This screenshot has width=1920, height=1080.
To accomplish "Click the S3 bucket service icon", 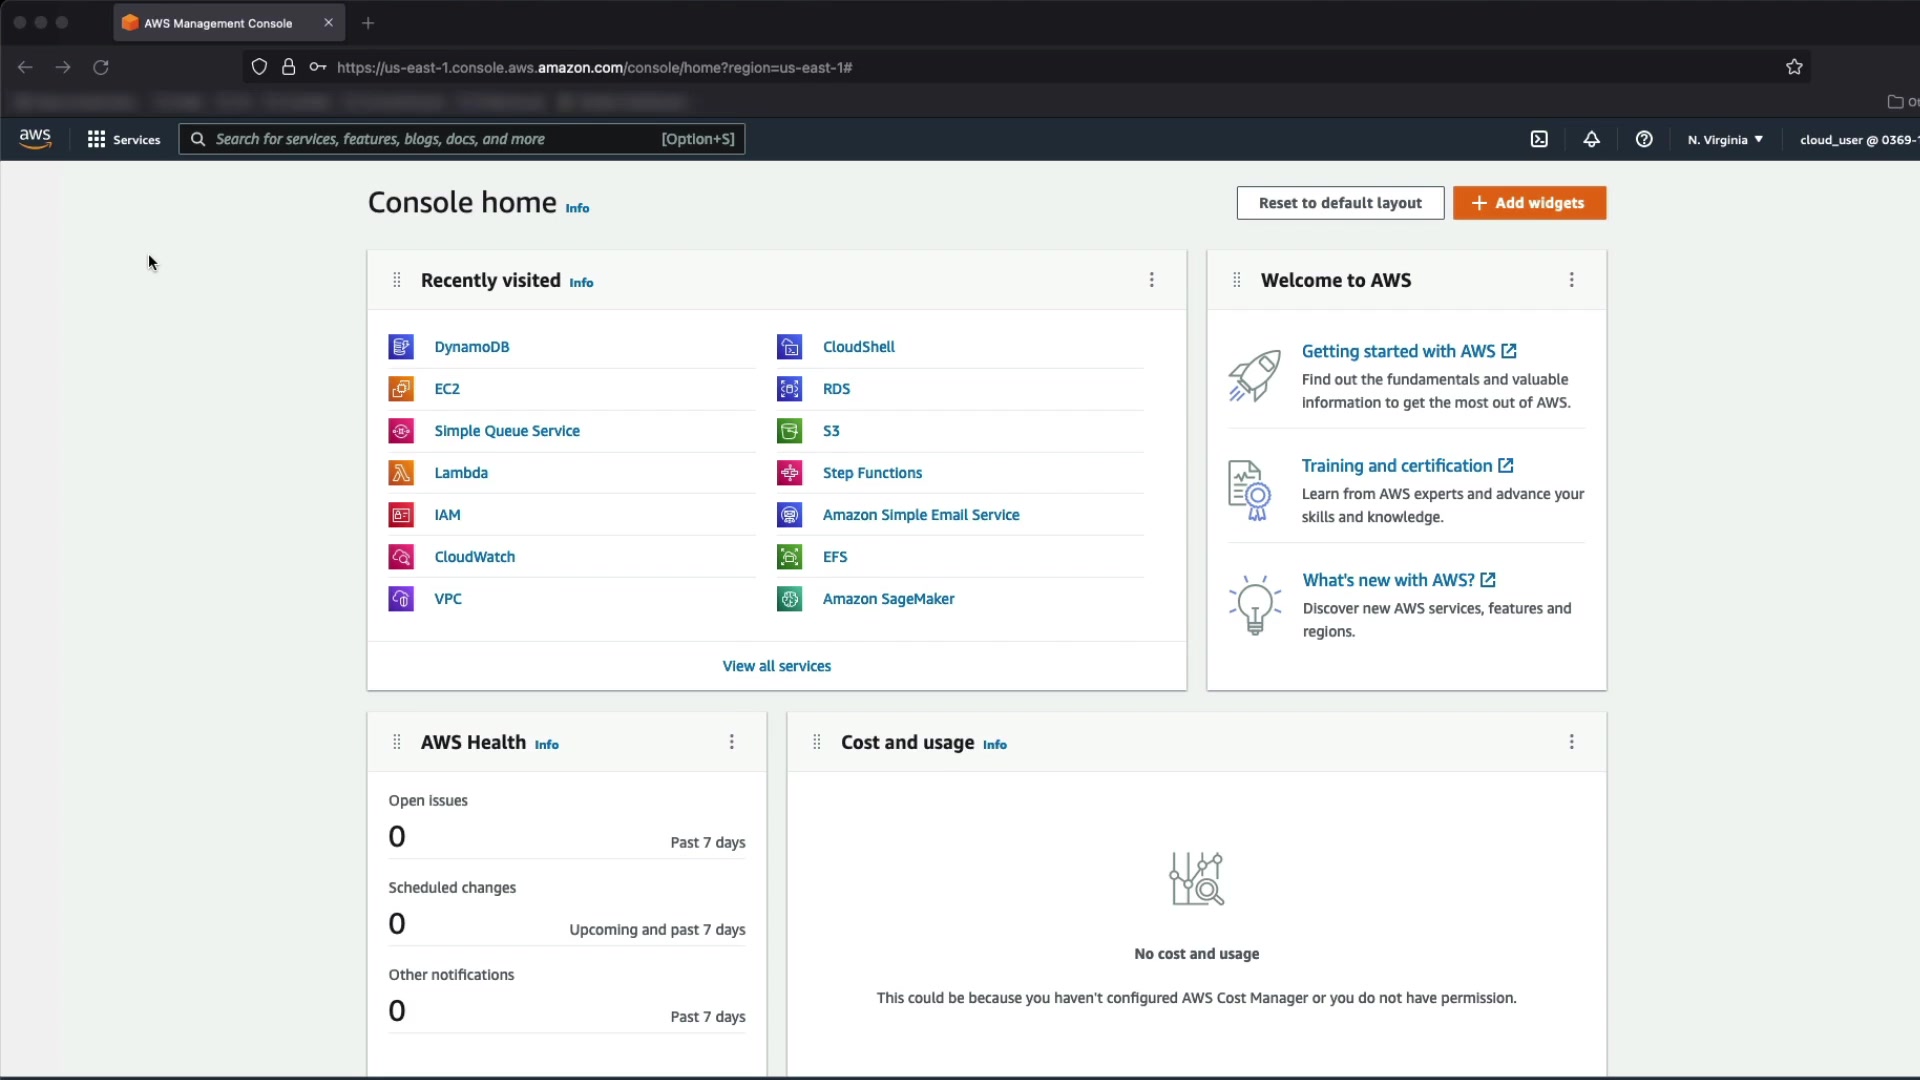I will [789, 431].
